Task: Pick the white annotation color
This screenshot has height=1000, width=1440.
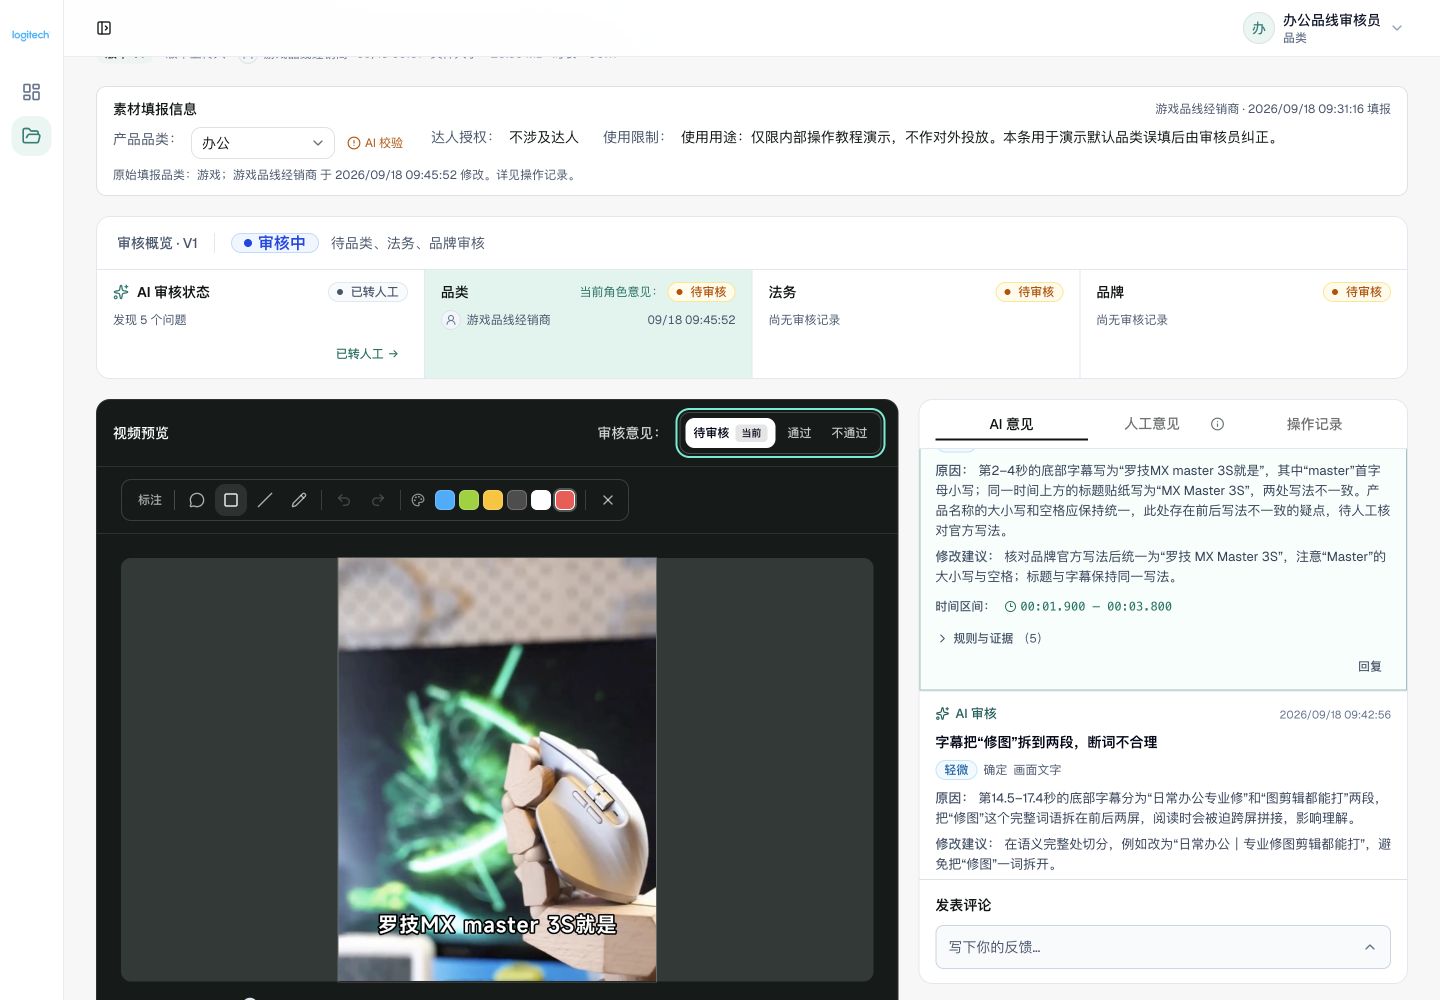Action: coord(541,500)
